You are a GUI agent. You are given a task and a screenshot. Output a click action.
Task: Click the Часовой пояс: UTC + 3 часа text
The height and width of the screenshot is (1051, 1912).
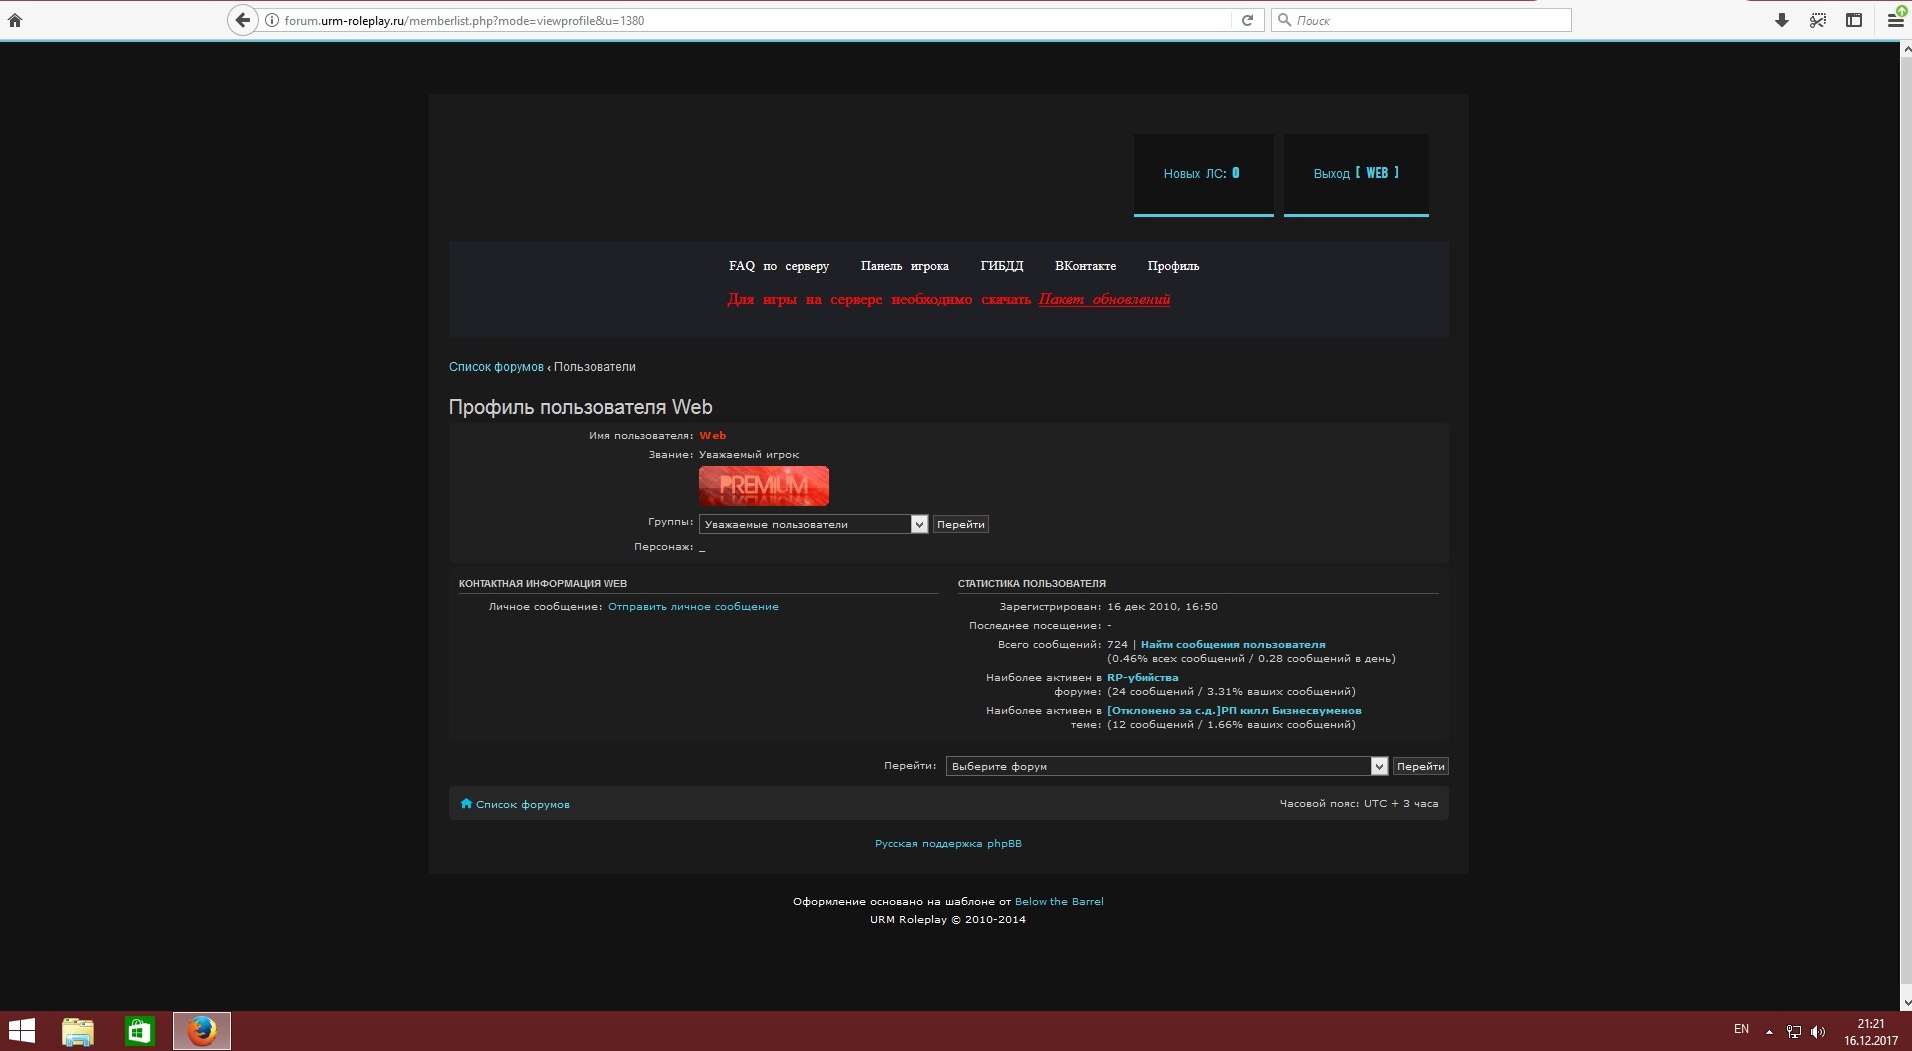[x=1359, y=803]
